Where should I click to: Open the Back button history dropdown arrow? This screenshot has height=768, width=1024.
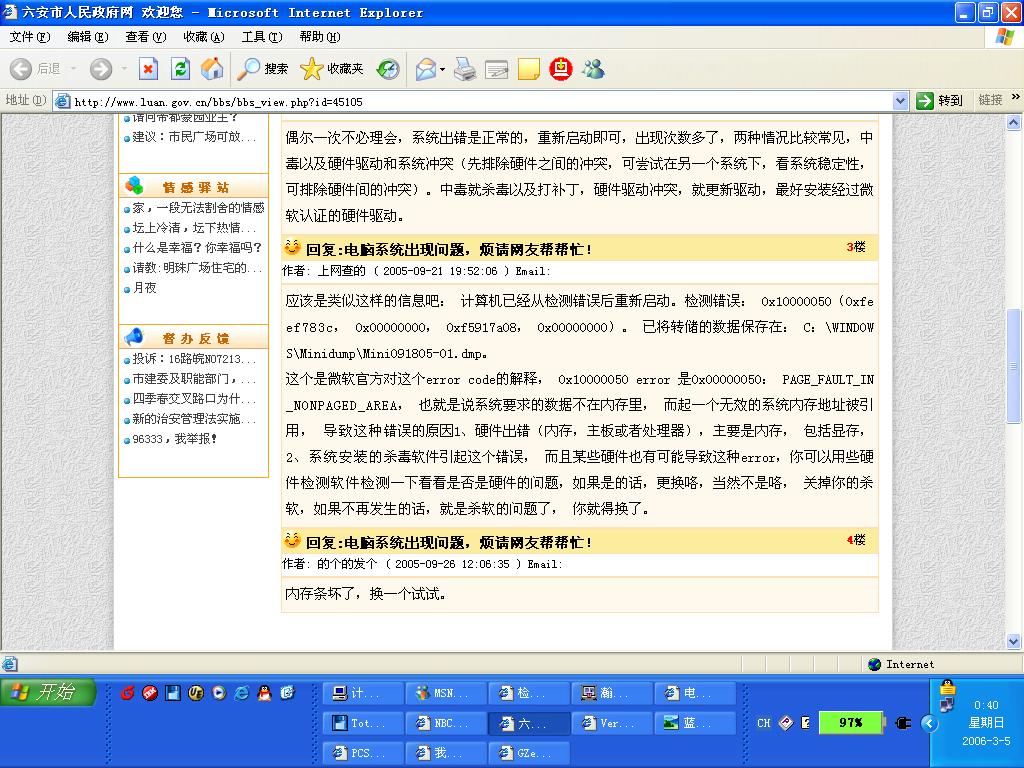click(72, 69)
